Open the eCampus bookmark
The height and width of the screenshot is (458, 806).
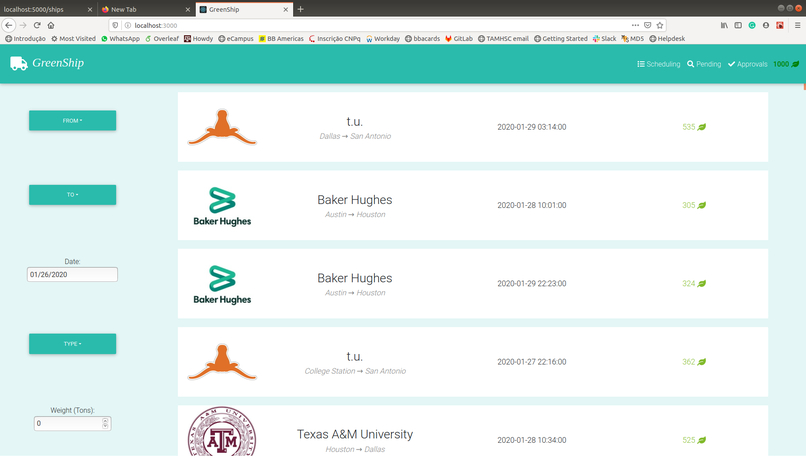236,39
